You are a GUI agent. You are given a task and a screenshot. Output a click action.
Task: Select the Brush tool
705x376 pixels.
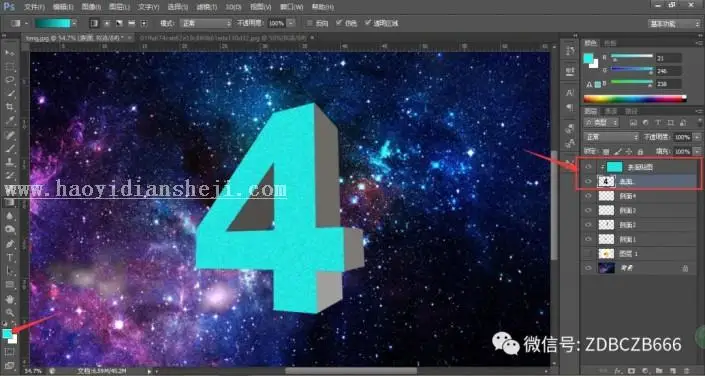pyautogui.click(x=9, y=148)
